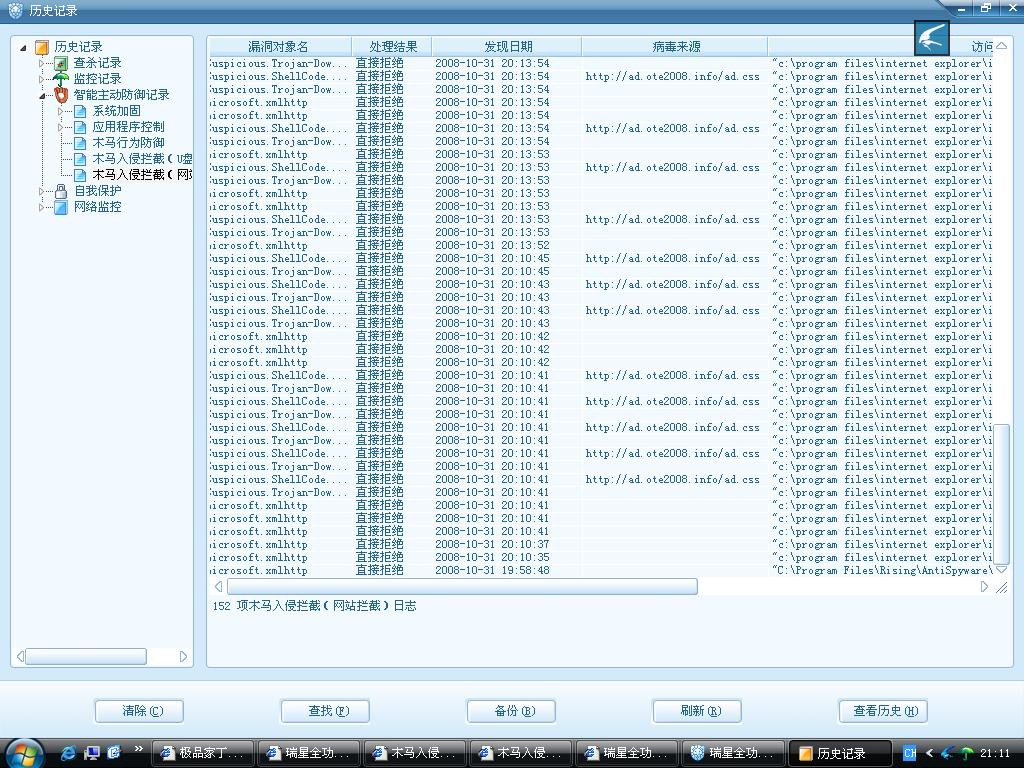Show hidden tray icons arrow

point(929,753)
